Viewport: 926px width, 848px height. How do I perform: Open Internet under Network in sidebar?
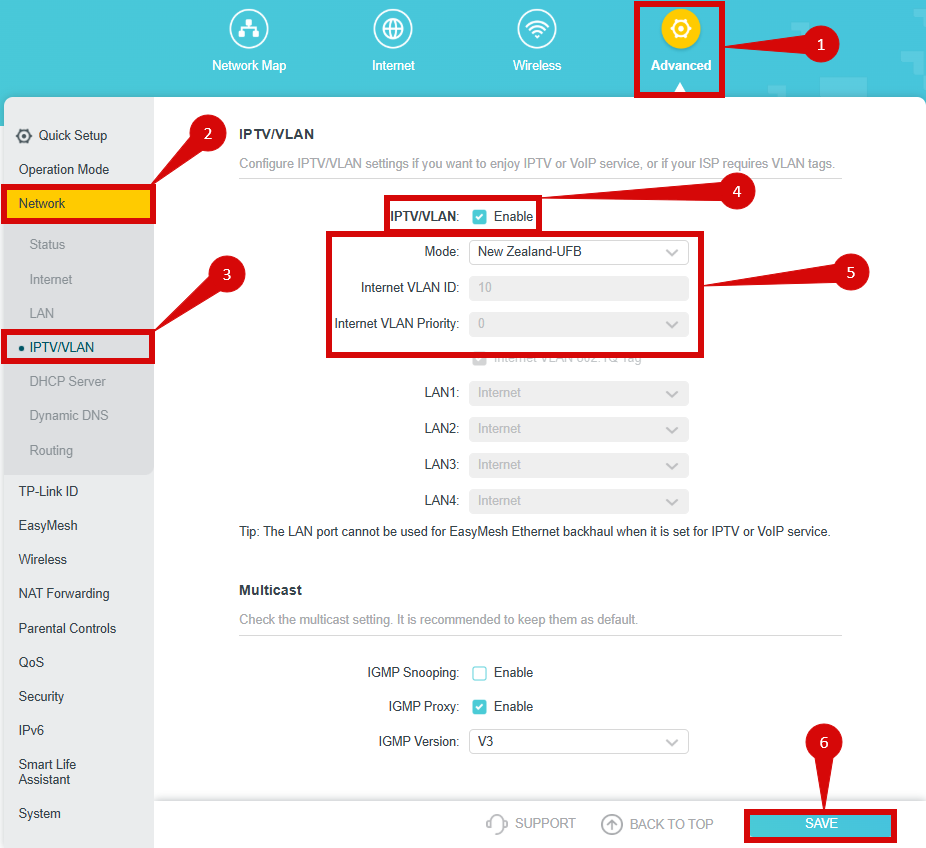[51, 279]
